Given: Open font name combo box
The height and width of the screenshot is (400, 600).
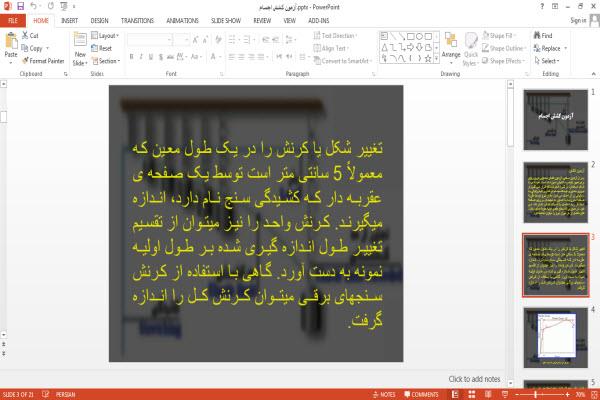Looking at the screenshot, I should 149,40.
